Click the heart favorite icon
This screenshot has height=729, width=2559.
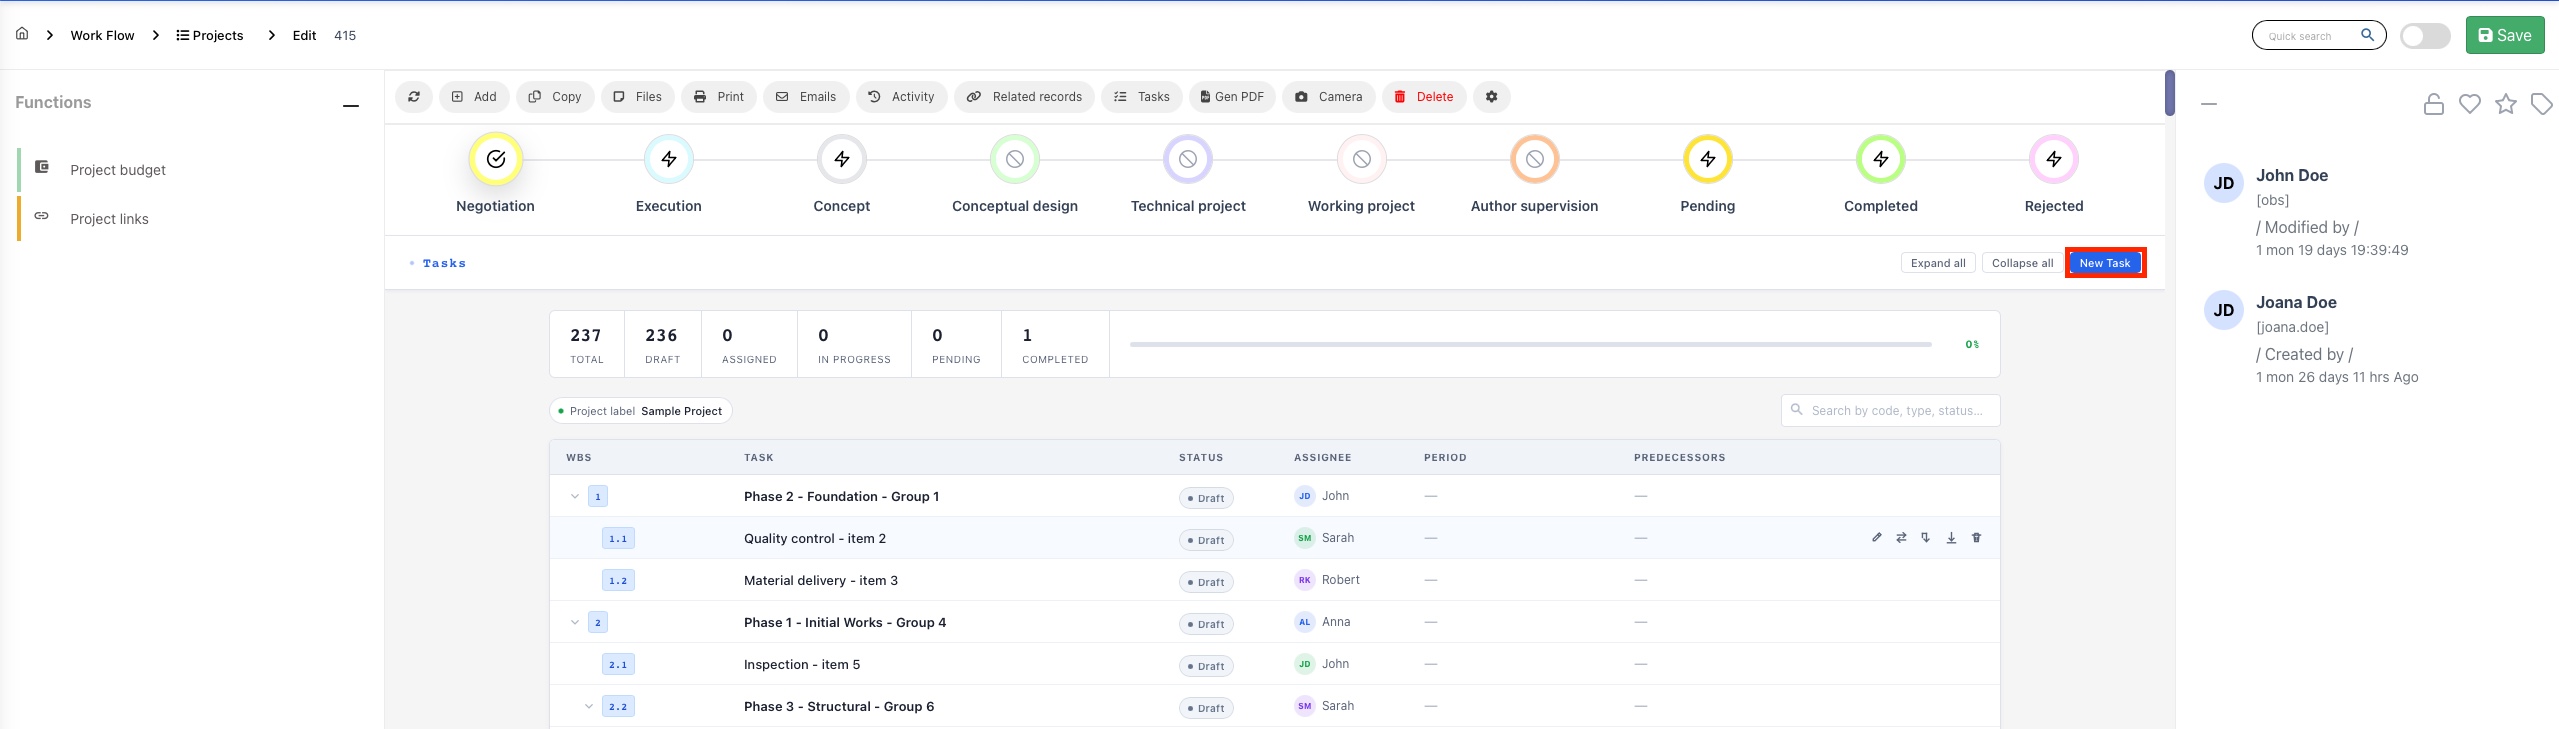tap(2469, 104)
